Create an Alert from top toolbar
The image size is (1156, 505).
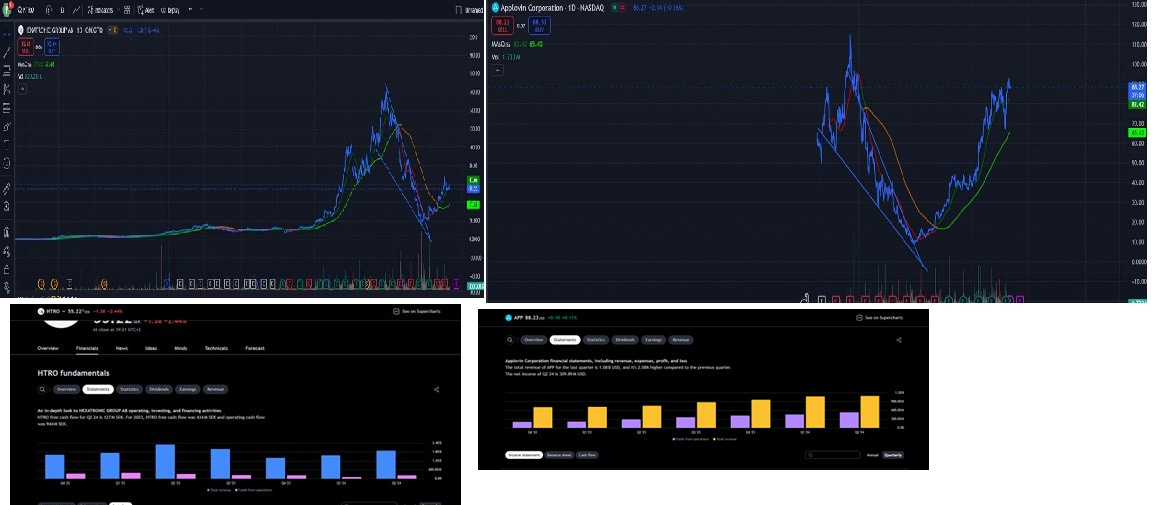[x=146, y=10]
